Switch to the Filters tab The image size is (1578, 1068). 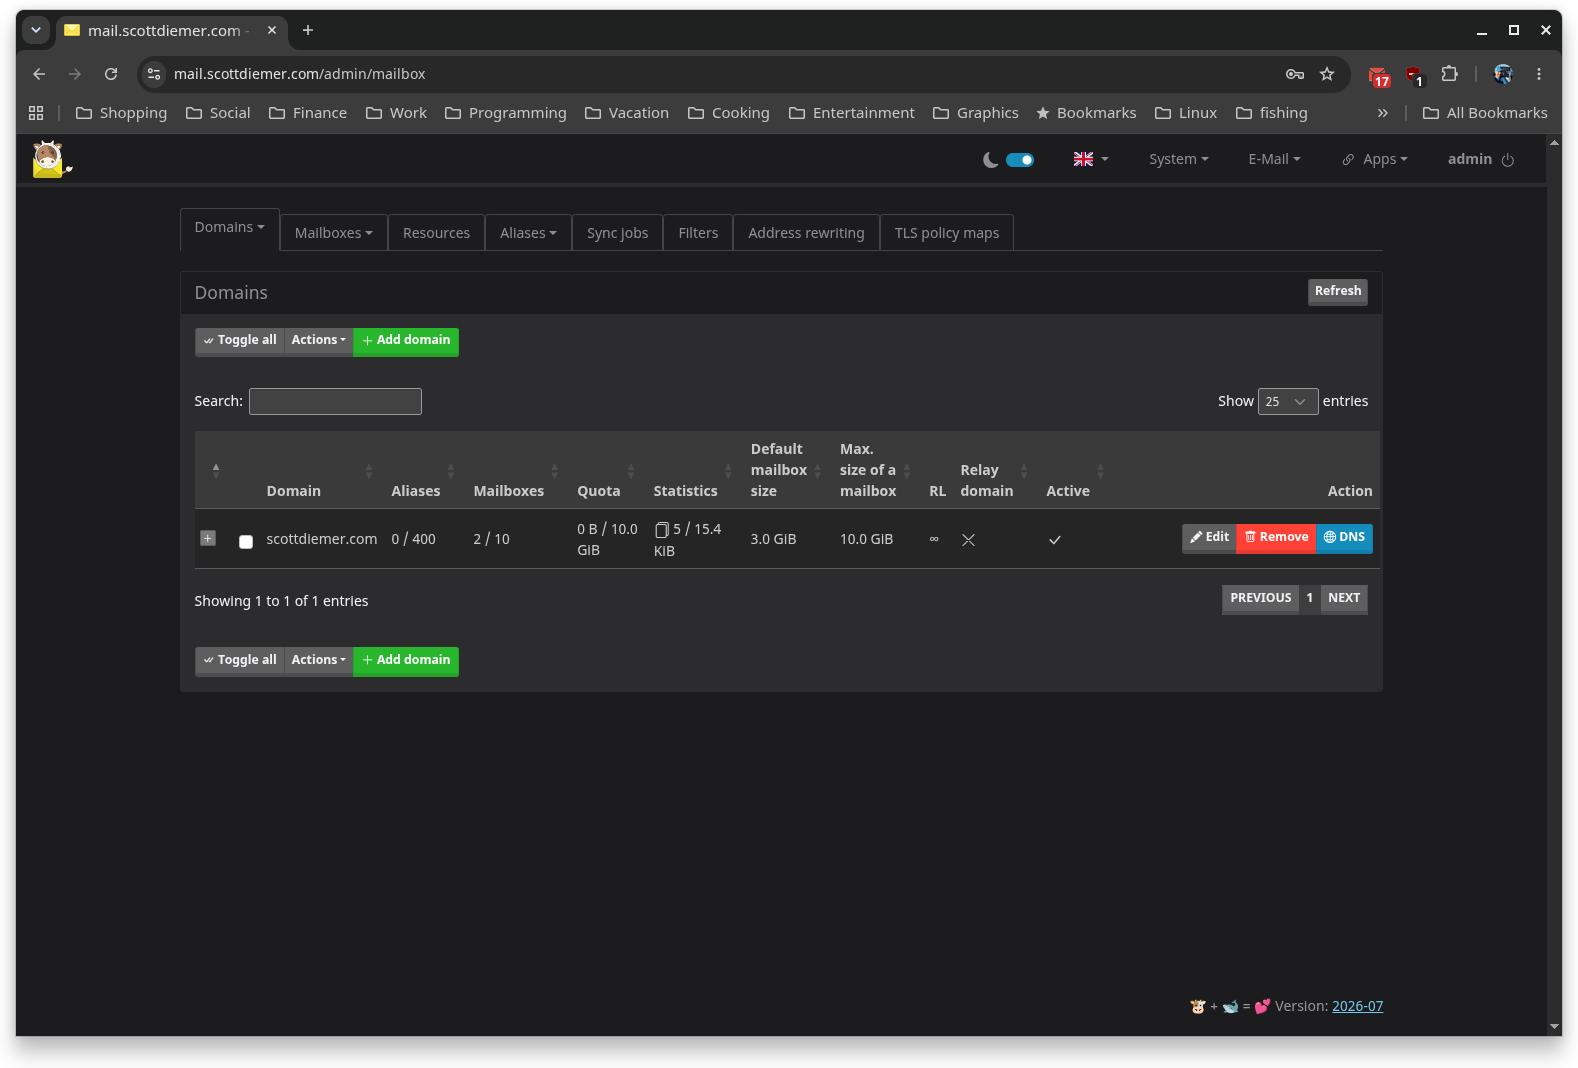tap(698, 233)
